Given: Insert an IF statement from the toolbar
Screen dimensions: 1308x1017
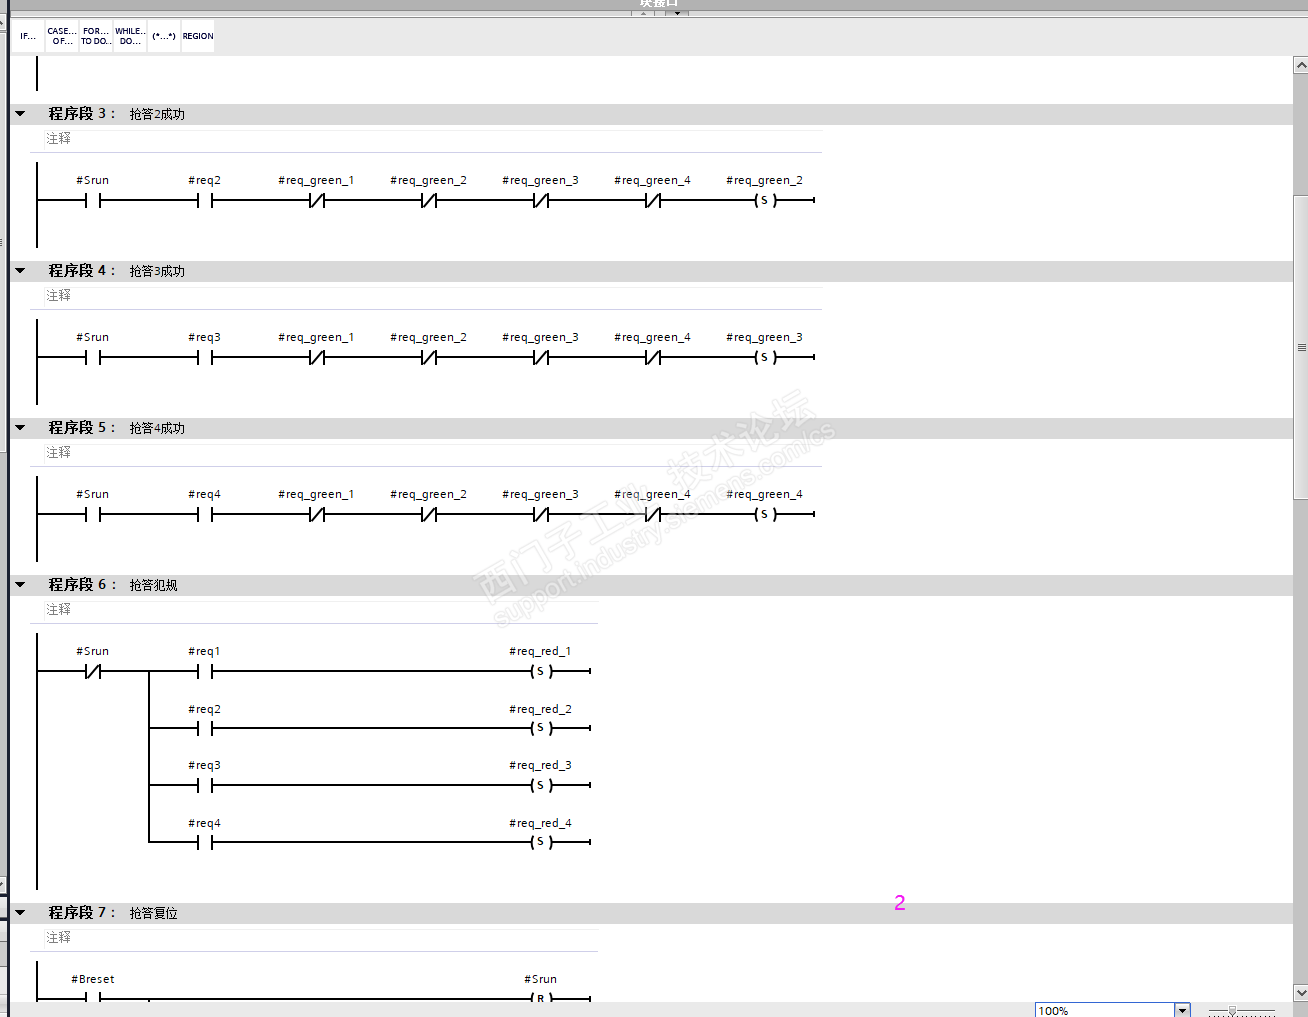Looking at the screenshot, I should [28, 36].
